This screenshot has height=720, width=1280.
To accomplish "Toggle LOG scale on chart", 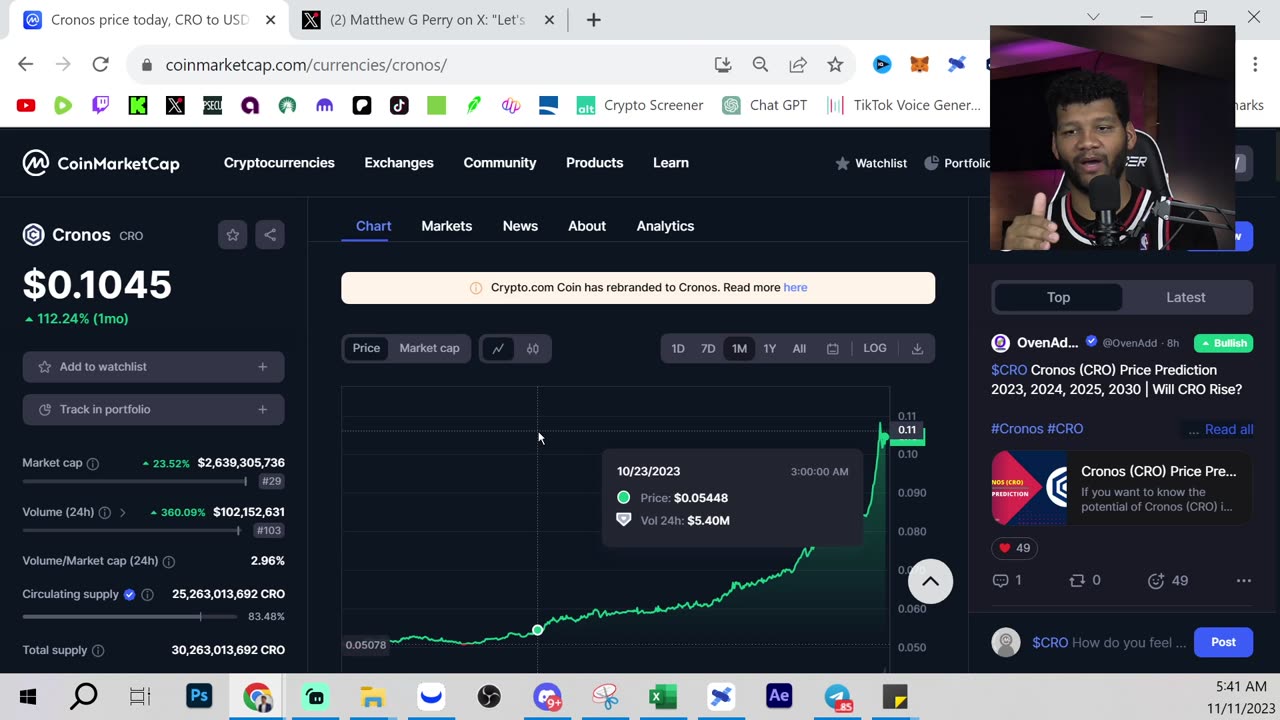I will point(875,348).
